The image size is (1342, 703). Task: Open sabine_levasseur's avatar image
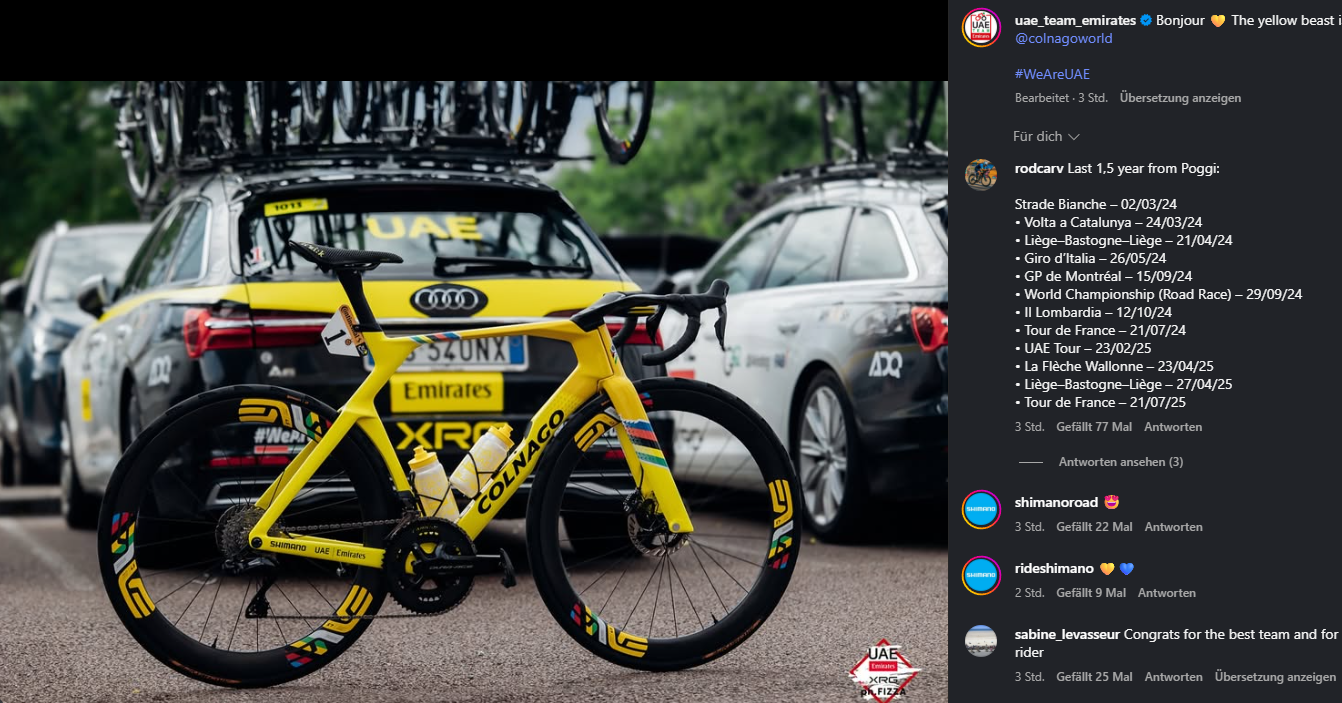point(981,641)
